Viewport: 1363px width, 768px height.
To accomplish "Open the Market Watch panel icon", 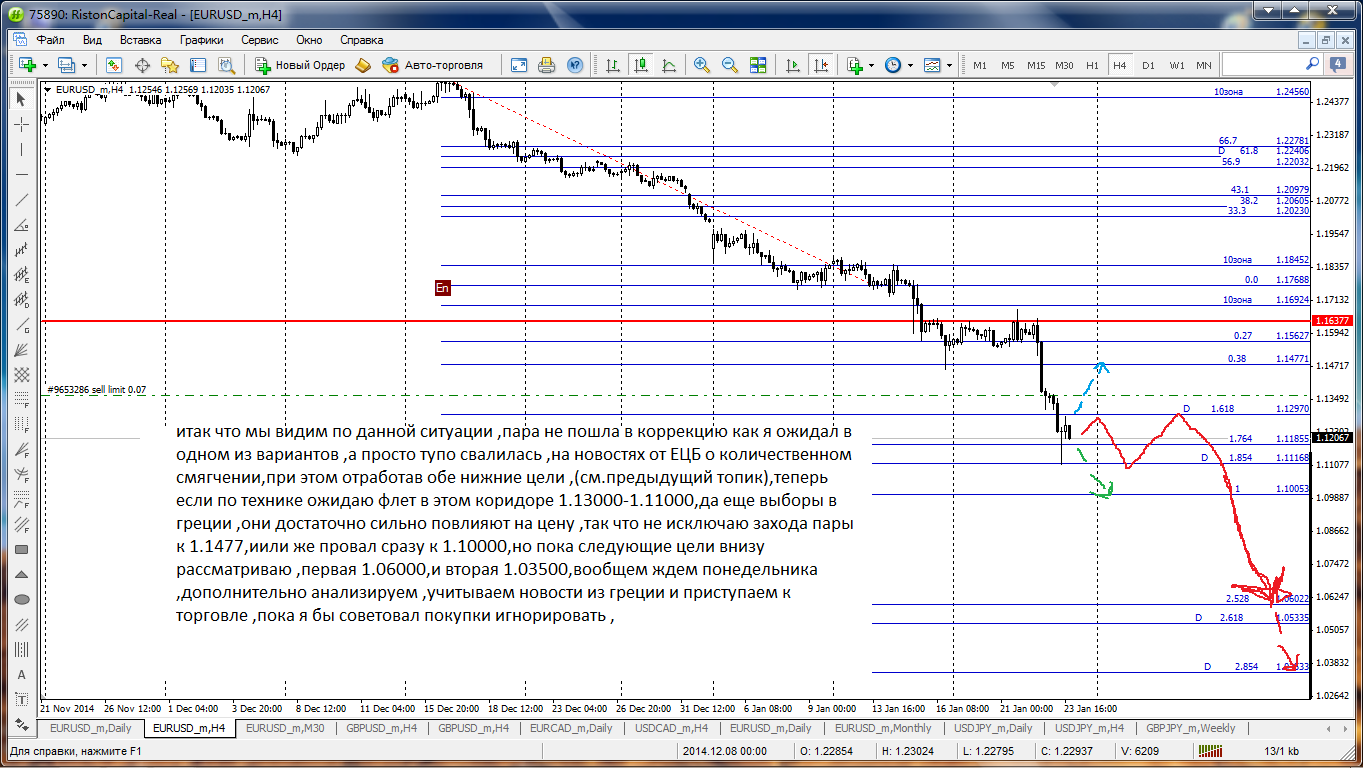I will point(114,65).
